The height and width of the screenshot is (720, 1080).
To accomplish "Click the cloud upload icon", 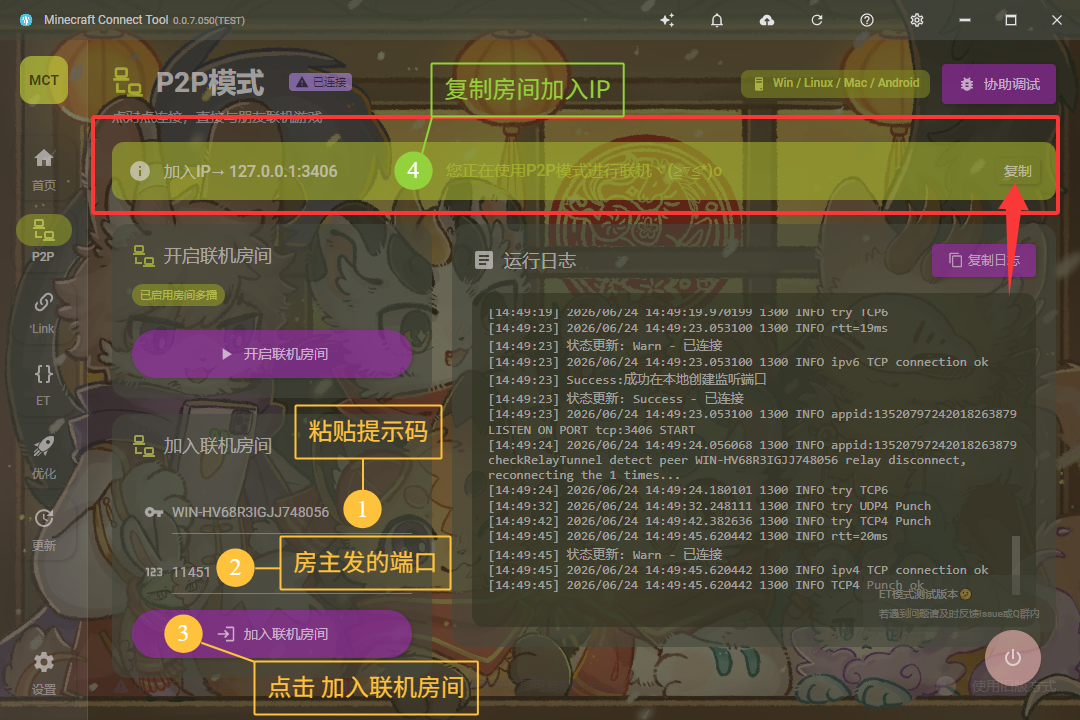I will [x=767, y=20].
